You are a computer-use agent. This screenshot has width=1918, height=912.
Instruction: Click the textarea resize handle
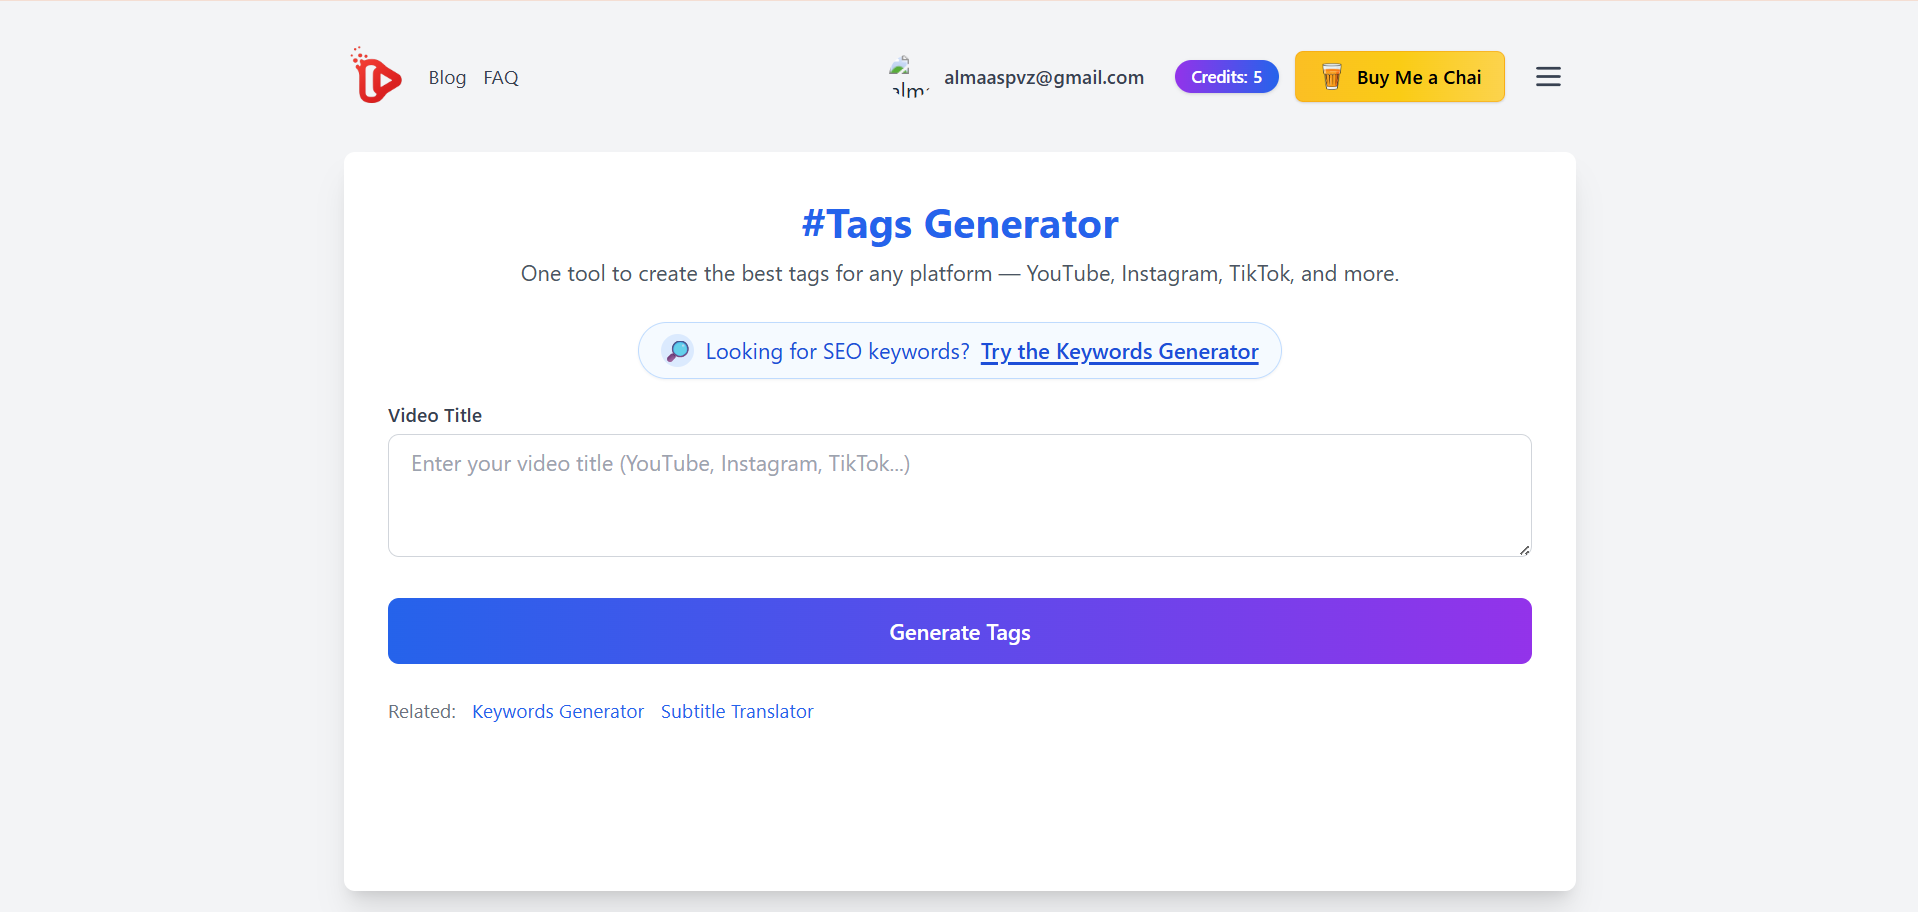[1524, 549]
